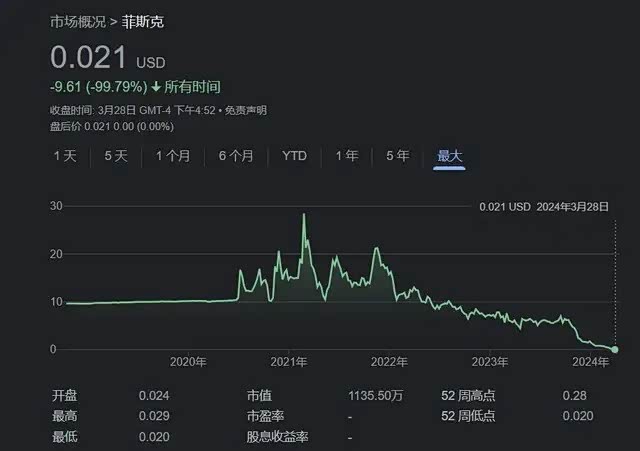Click the 2022年 label on the time axis
Viewport: 640px width, 451px height.
click(388, 362)
